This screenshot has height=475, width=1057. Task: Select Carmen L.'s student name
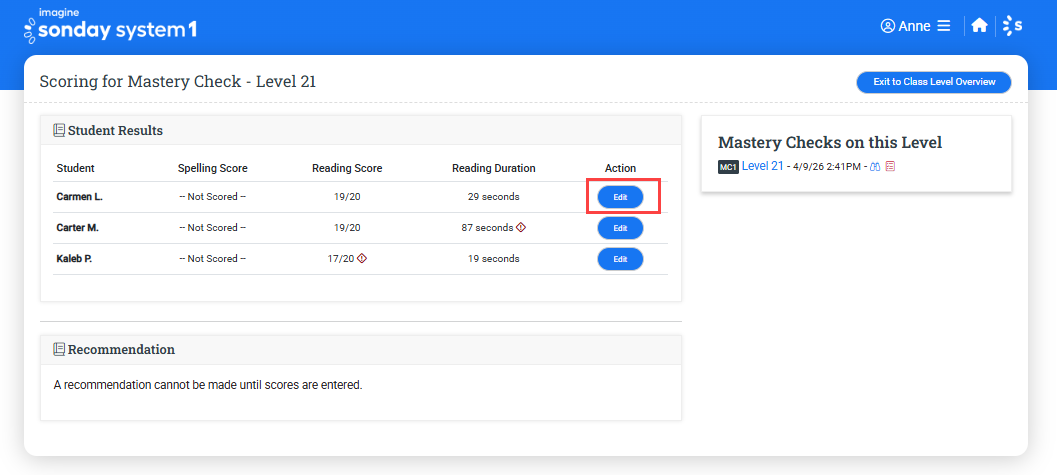[79, 197]
